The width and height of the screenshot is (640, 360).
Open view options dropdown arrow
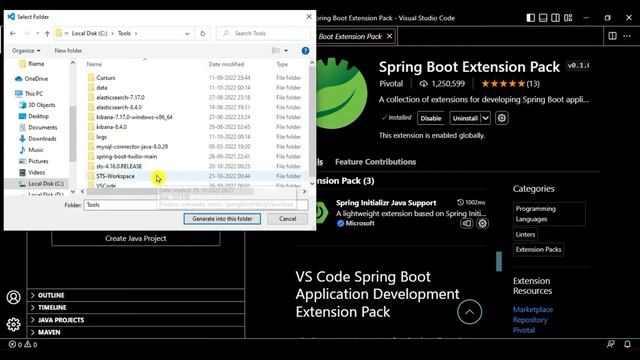click(286, 51)
